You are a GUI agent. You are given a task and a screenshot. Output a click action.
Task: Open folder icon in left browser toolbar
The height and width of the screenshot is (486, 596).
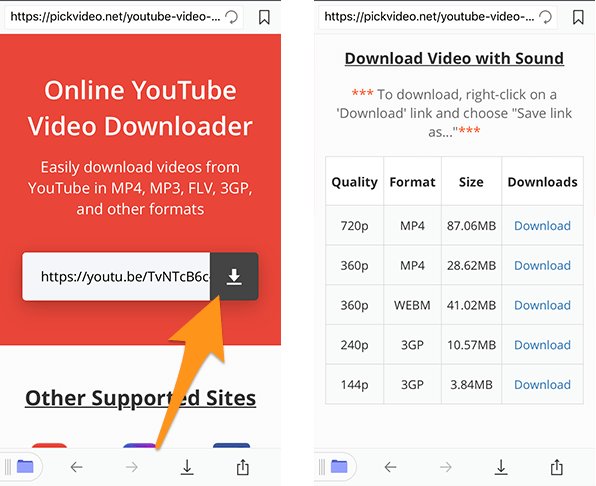click(x=25, y=466)
